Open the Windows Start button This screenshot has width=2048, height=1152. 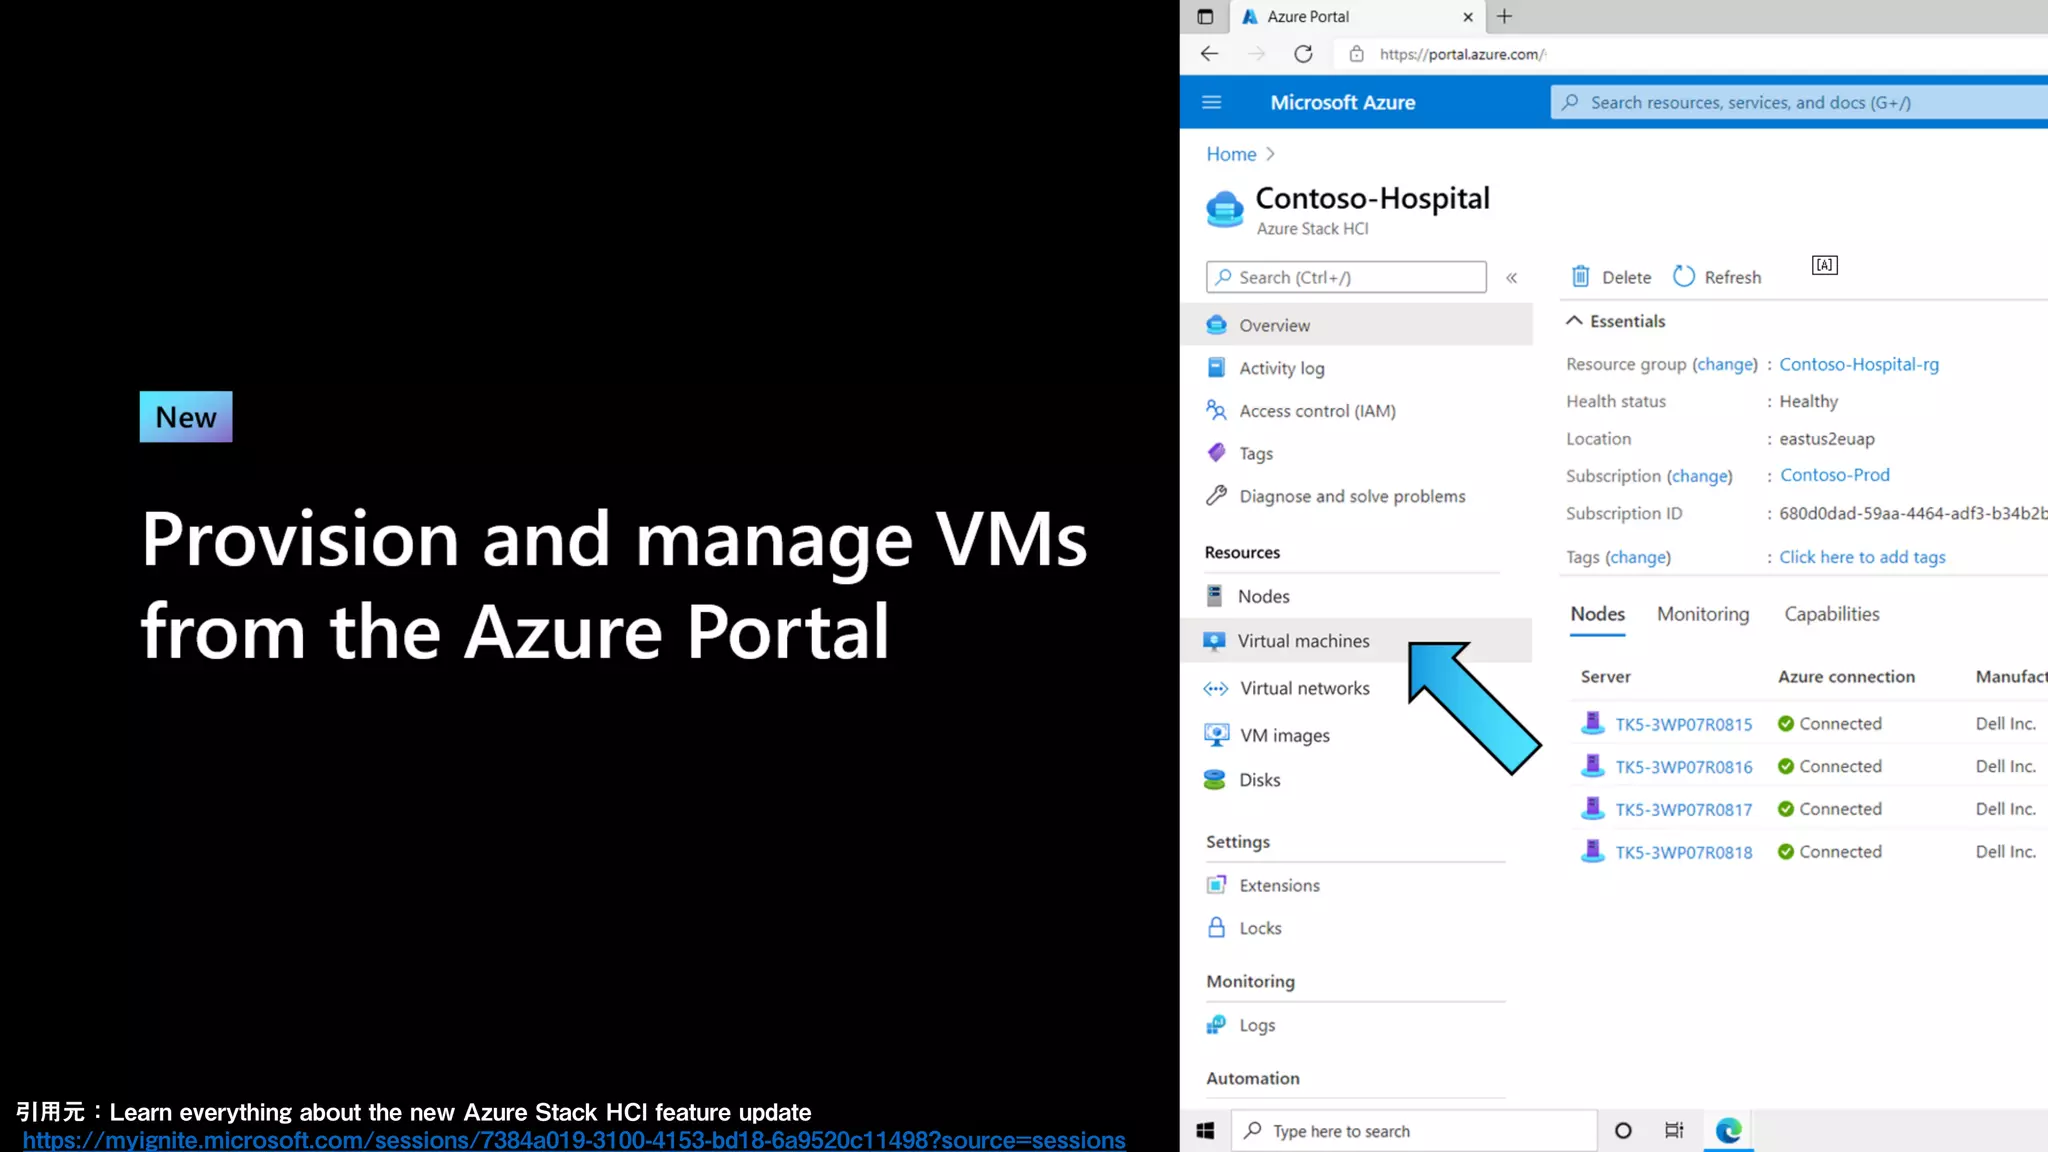[x=1205, y=1131]
